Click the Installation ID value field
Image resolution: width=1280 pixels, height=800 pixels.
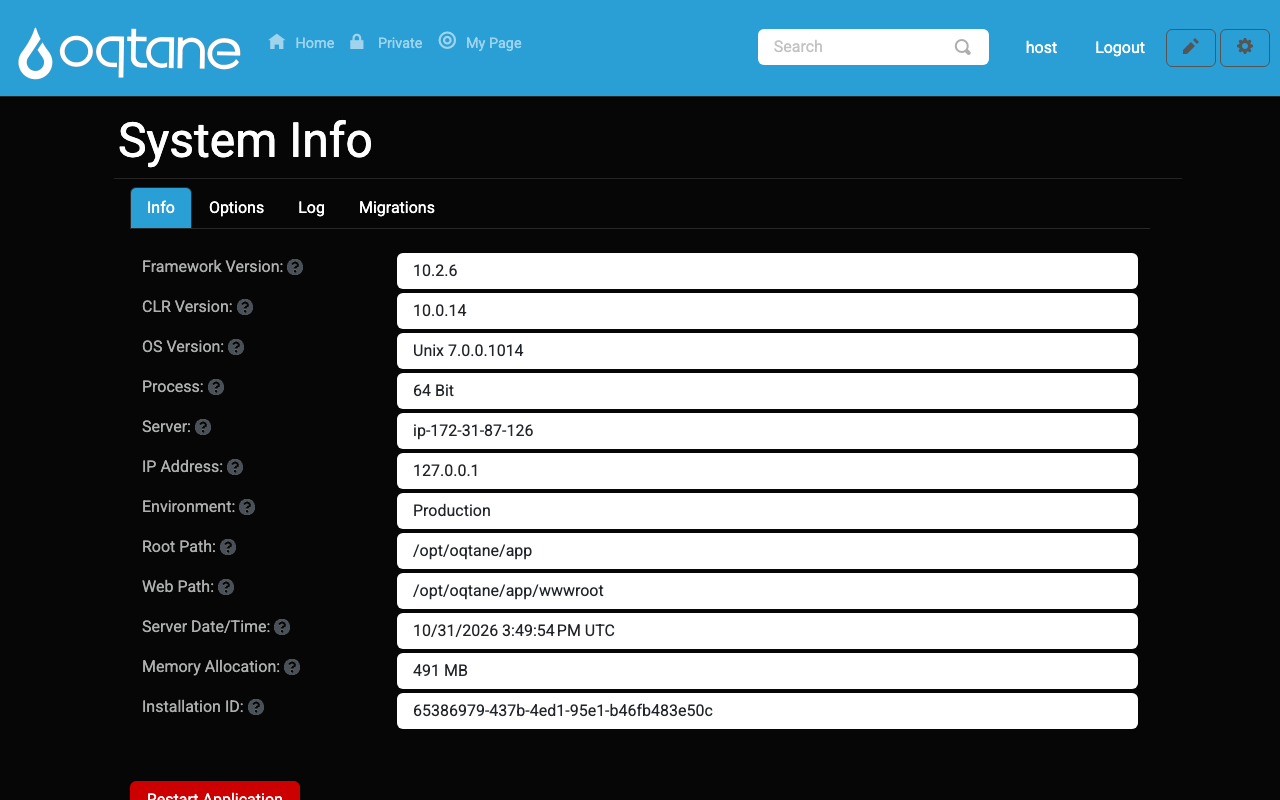(767, 711)
